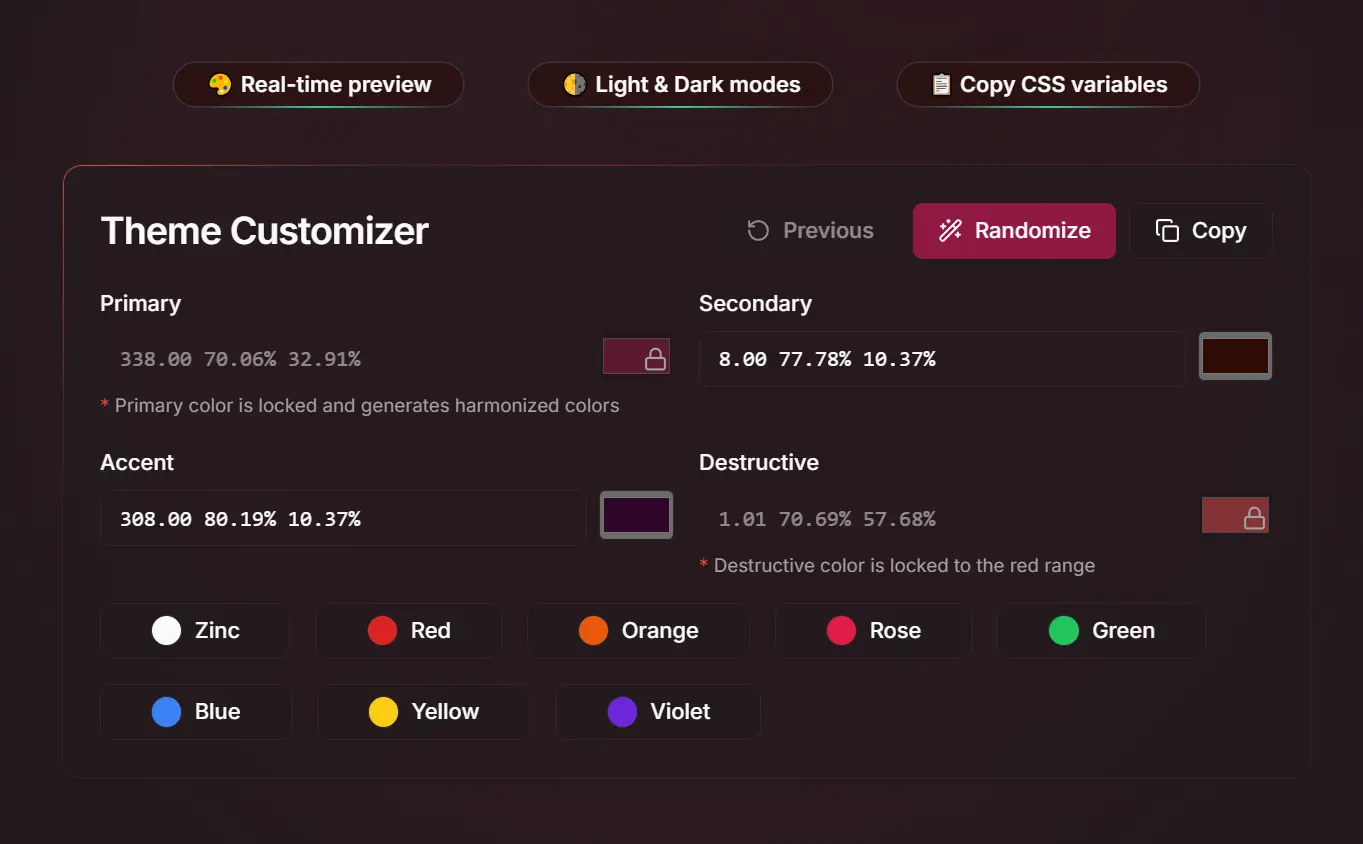The height and width of the screenshot is (844, 1363).
Task: Open the Accent color swatch
Action: coord(636,515)
